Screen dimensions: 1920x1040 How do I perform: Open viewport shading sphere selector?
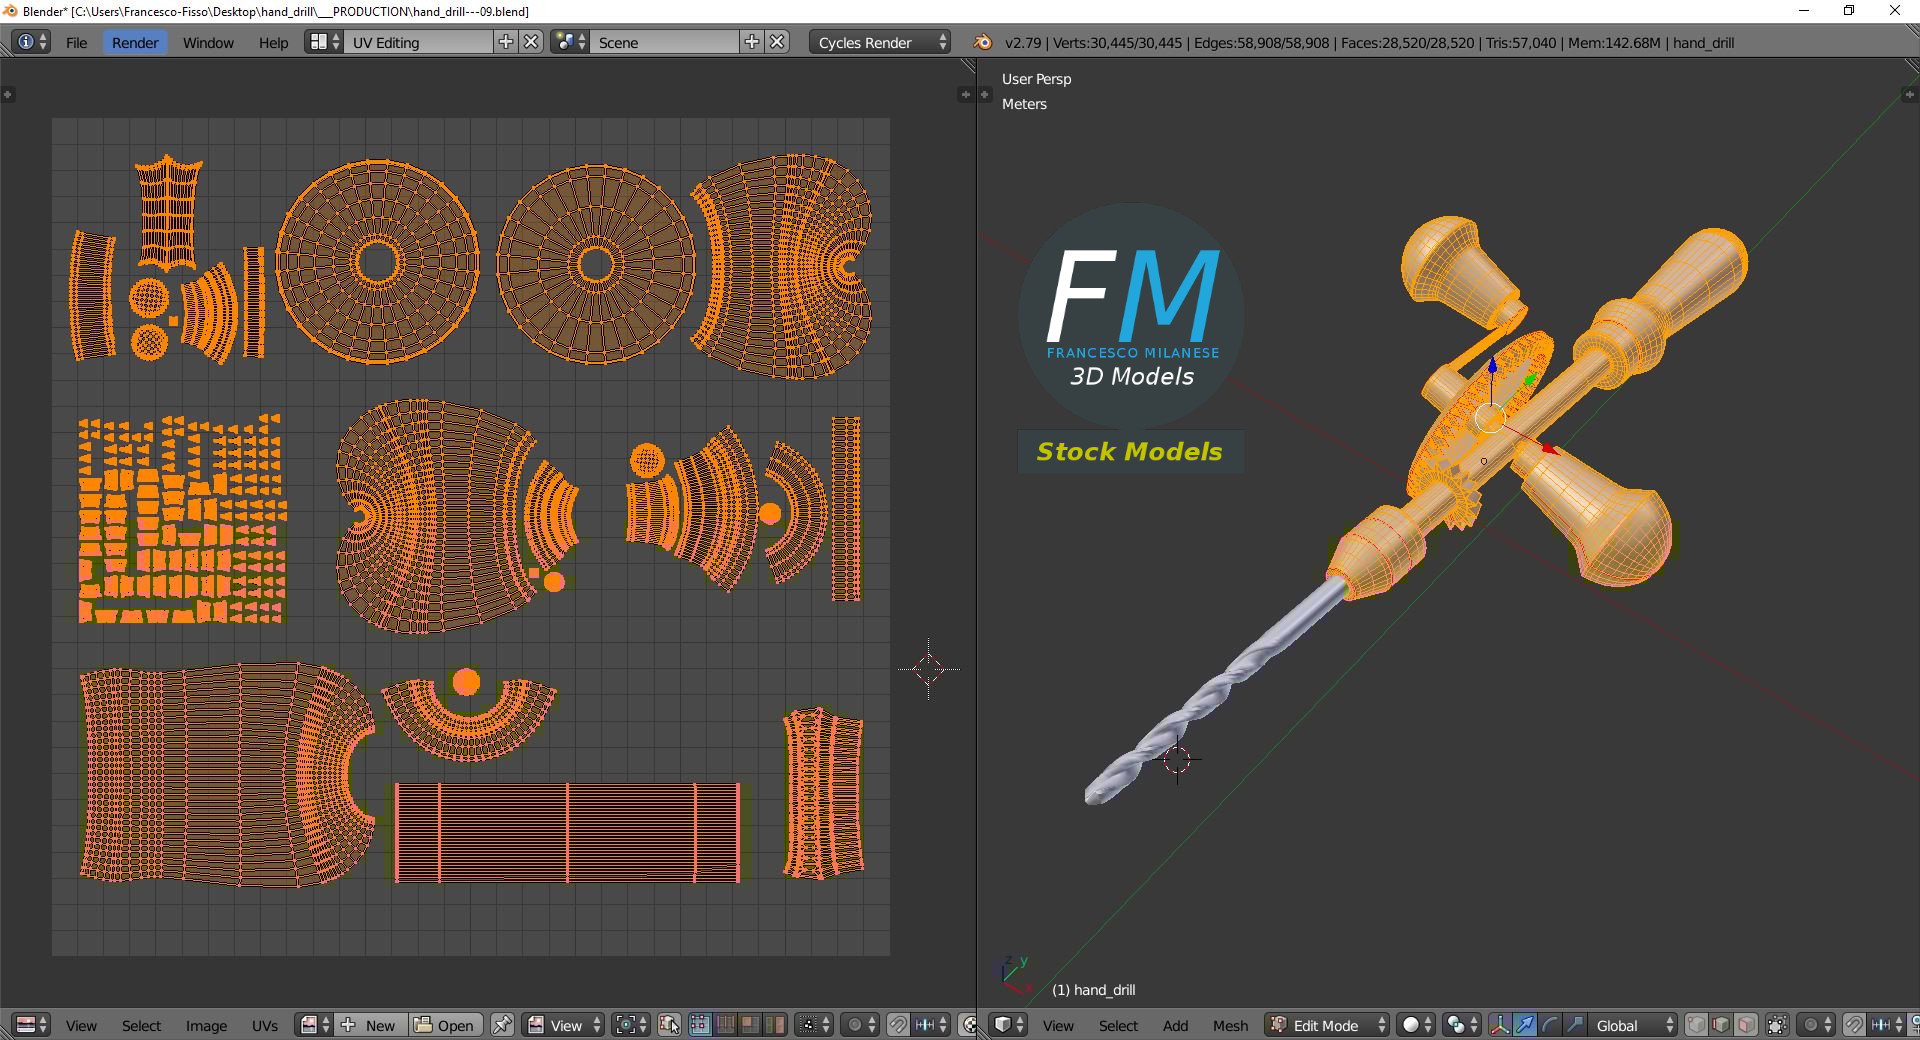click(x=1417, y=1025)
